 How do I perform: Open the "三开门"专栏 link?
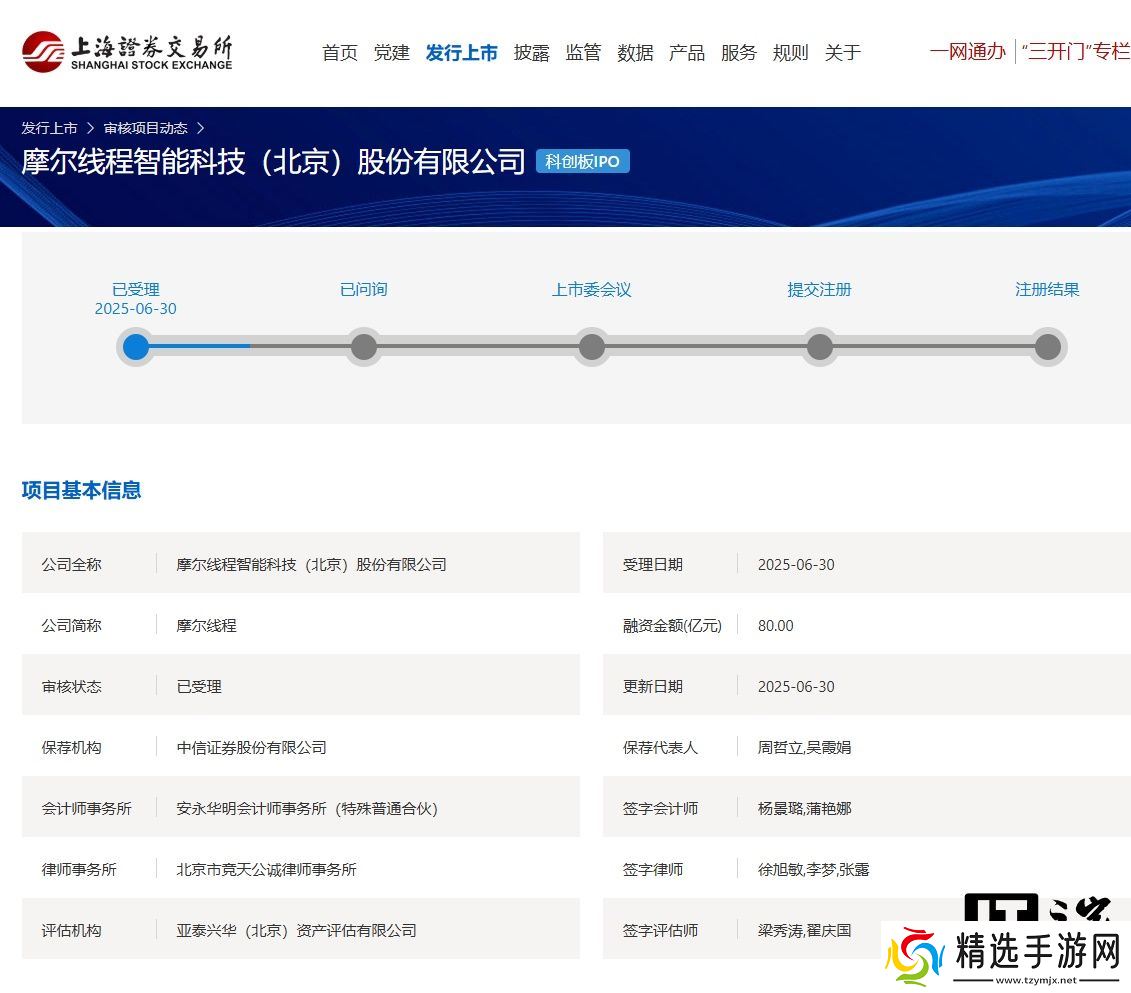1075,51
